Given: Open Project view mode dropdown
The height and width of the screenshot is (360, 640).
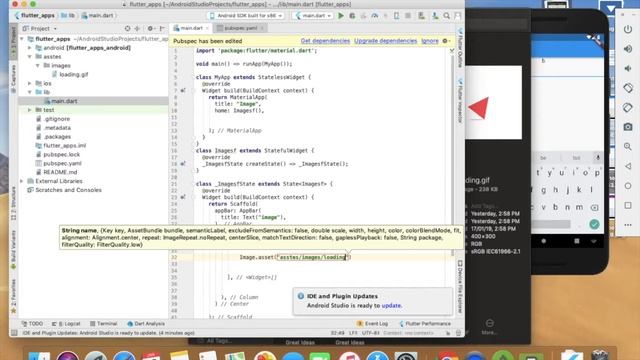Looking at the screenshot, I should 40,29.
